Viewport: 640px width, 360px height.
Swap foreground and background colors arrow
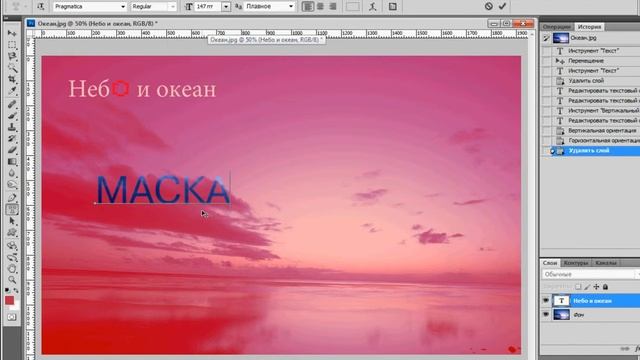pos(16,291)
